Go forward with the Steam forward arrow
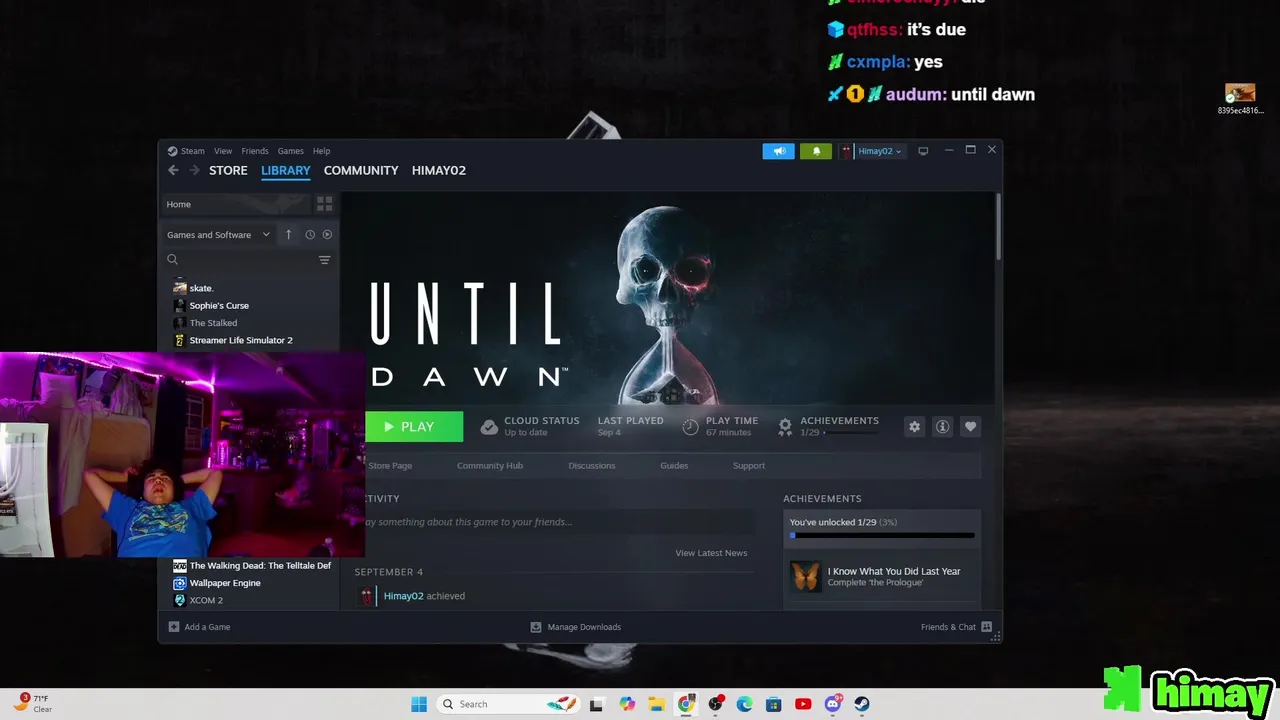 194,170
